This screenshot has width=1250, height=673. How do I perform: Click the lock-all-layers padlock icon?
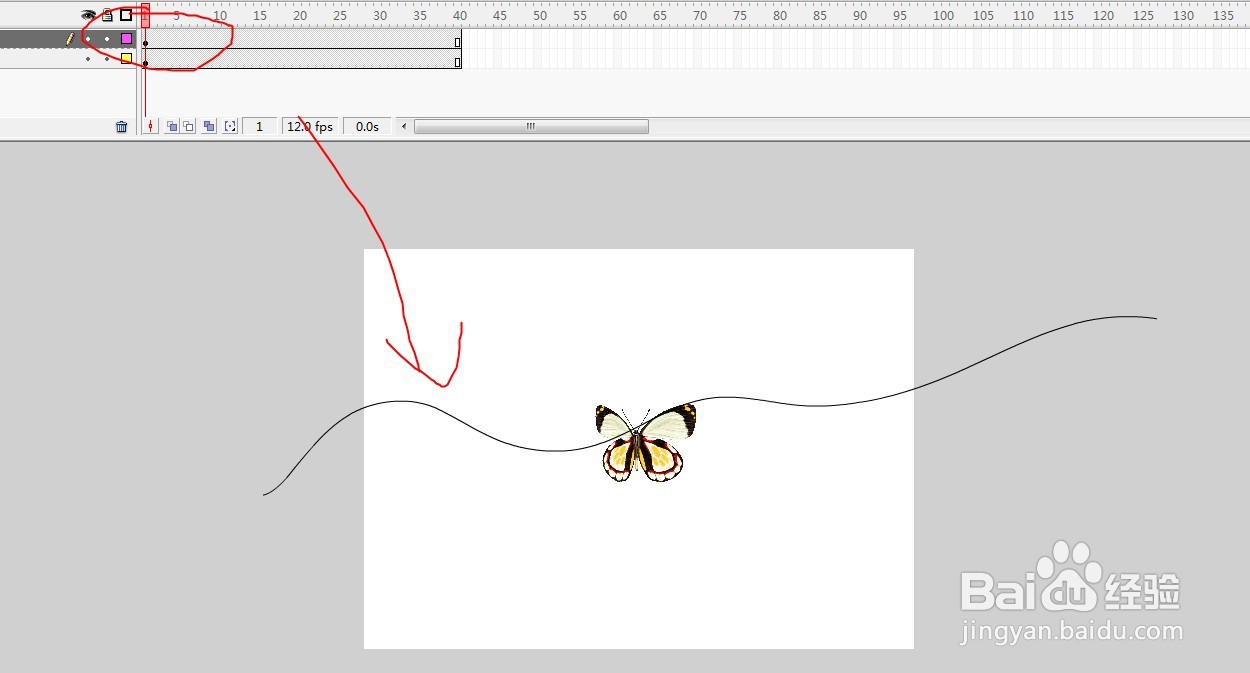click(107, 15)
